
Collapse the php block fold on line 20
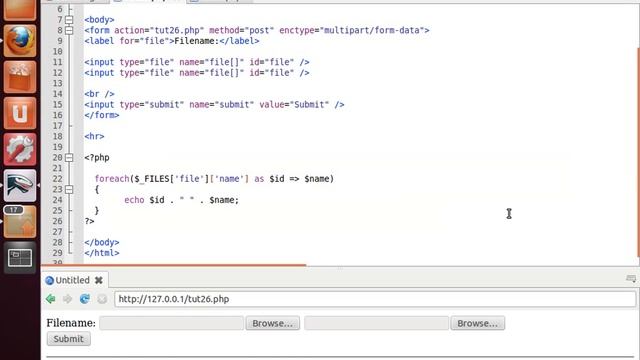coord(69,158)
